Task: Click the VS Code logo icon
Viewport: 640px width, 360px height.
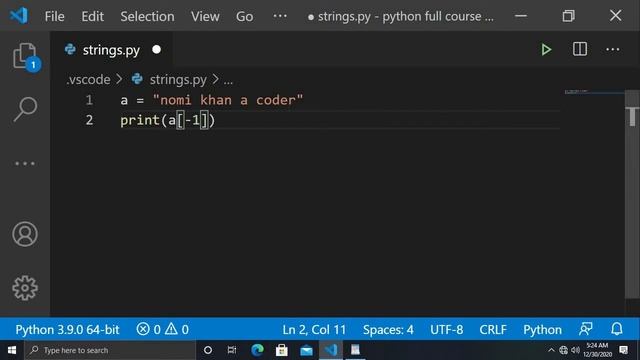Action: tap(19, 16)
